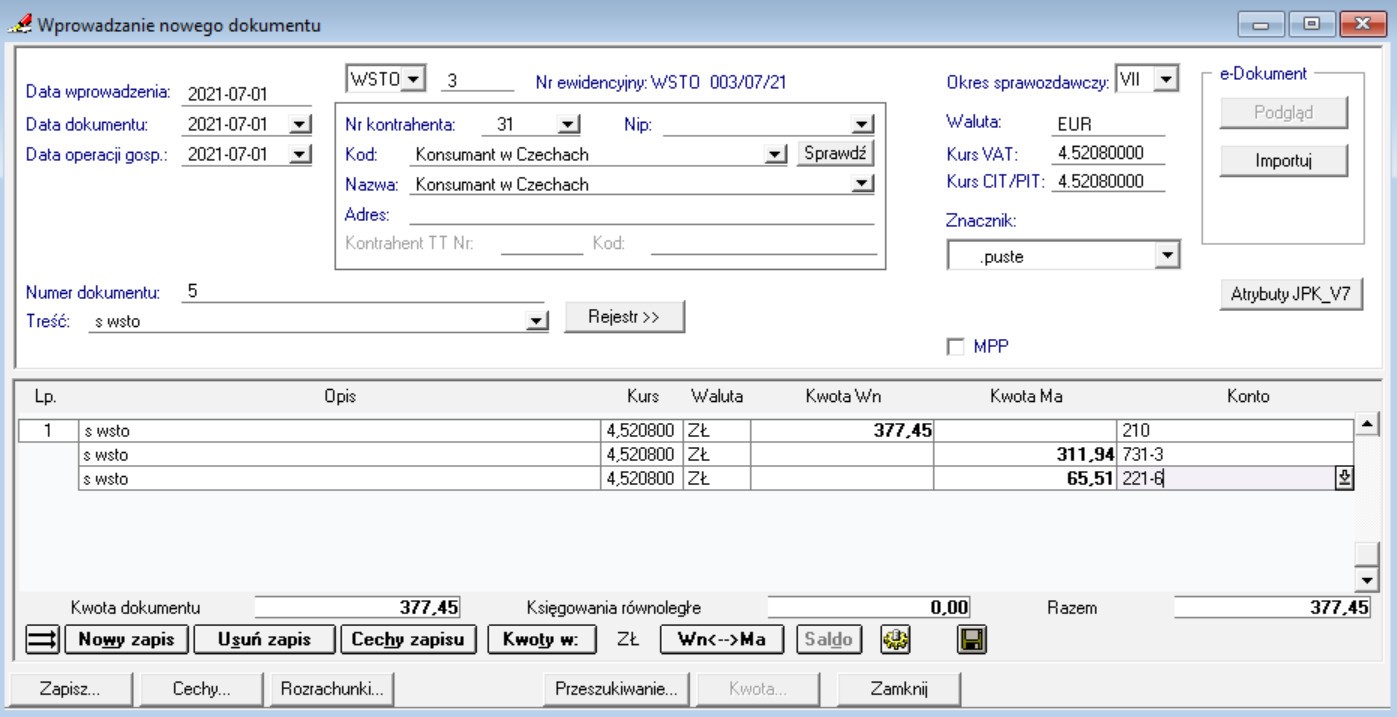1397x717 pixels.
Task: Open the Data operacji gosp. date dropdown
Action: click(301, 153)
